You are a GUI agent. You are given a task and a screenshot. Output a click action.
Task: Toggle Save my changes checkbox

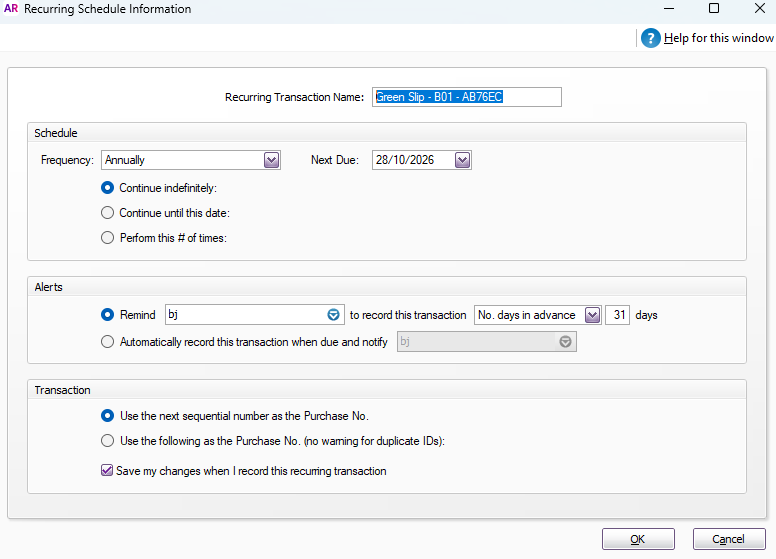tap(108, 471)
